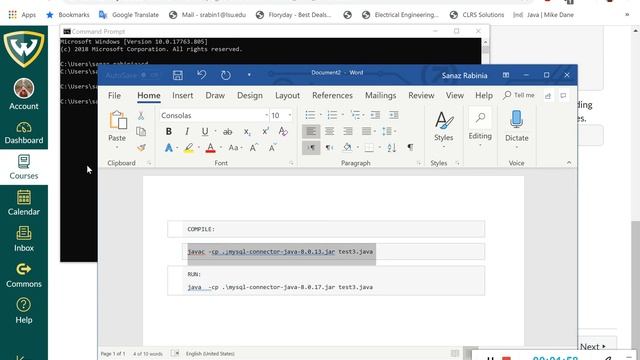
Task: Align text left
Action: (311, 131)
